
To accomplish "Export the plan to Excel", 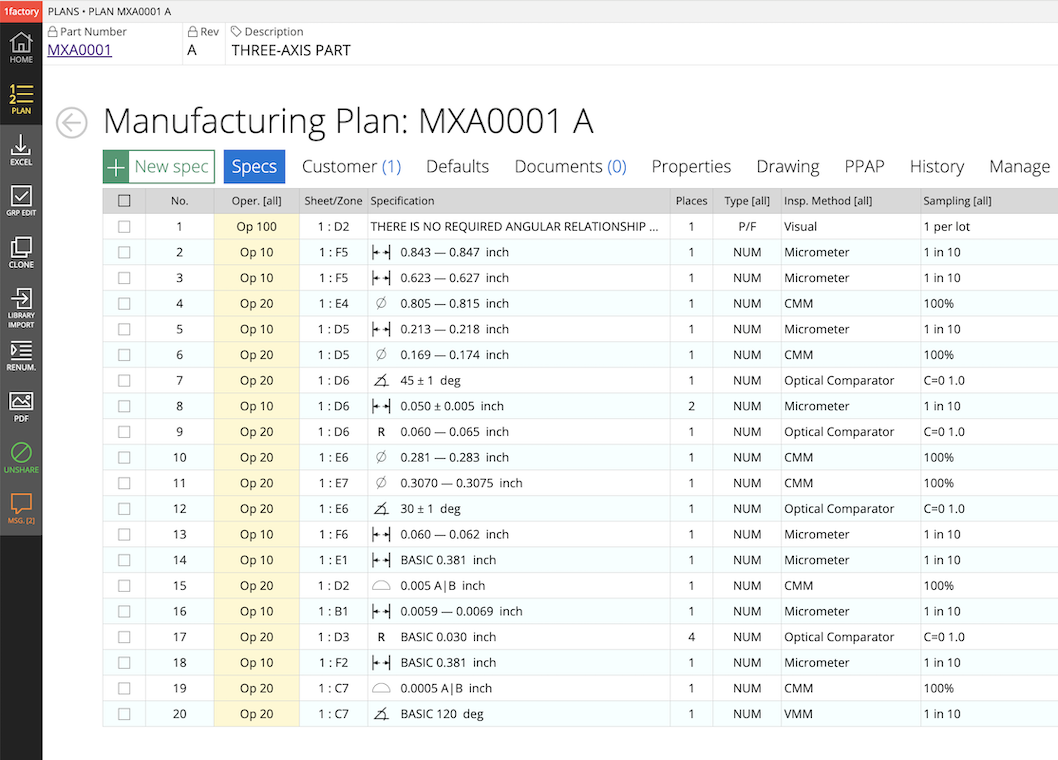I will 20,148.
